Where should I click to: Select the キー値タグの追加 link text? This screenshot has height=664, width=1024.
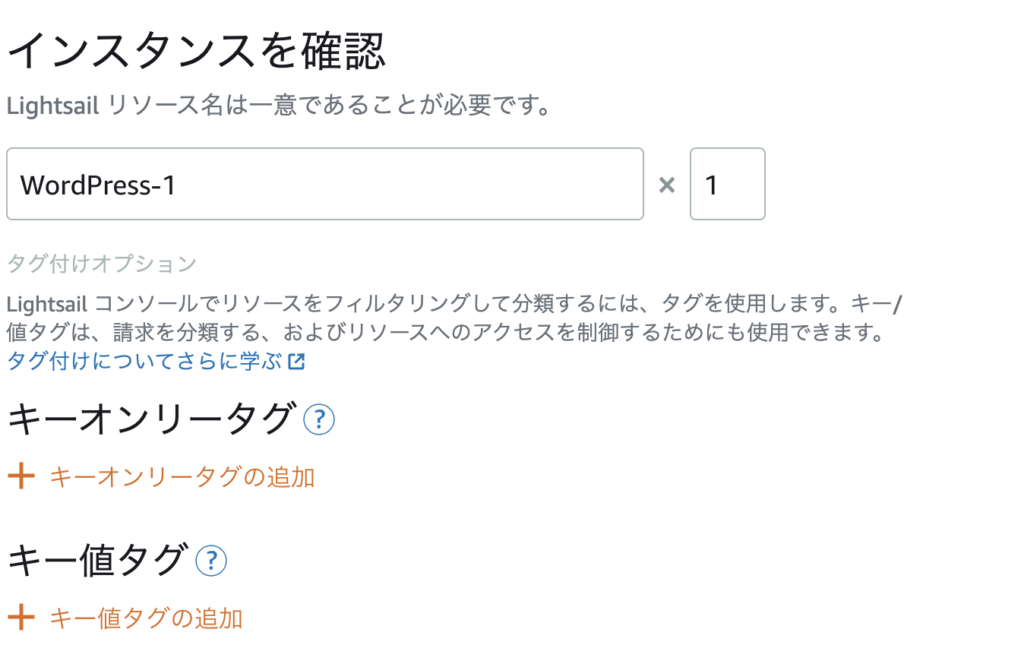(146, 618)
